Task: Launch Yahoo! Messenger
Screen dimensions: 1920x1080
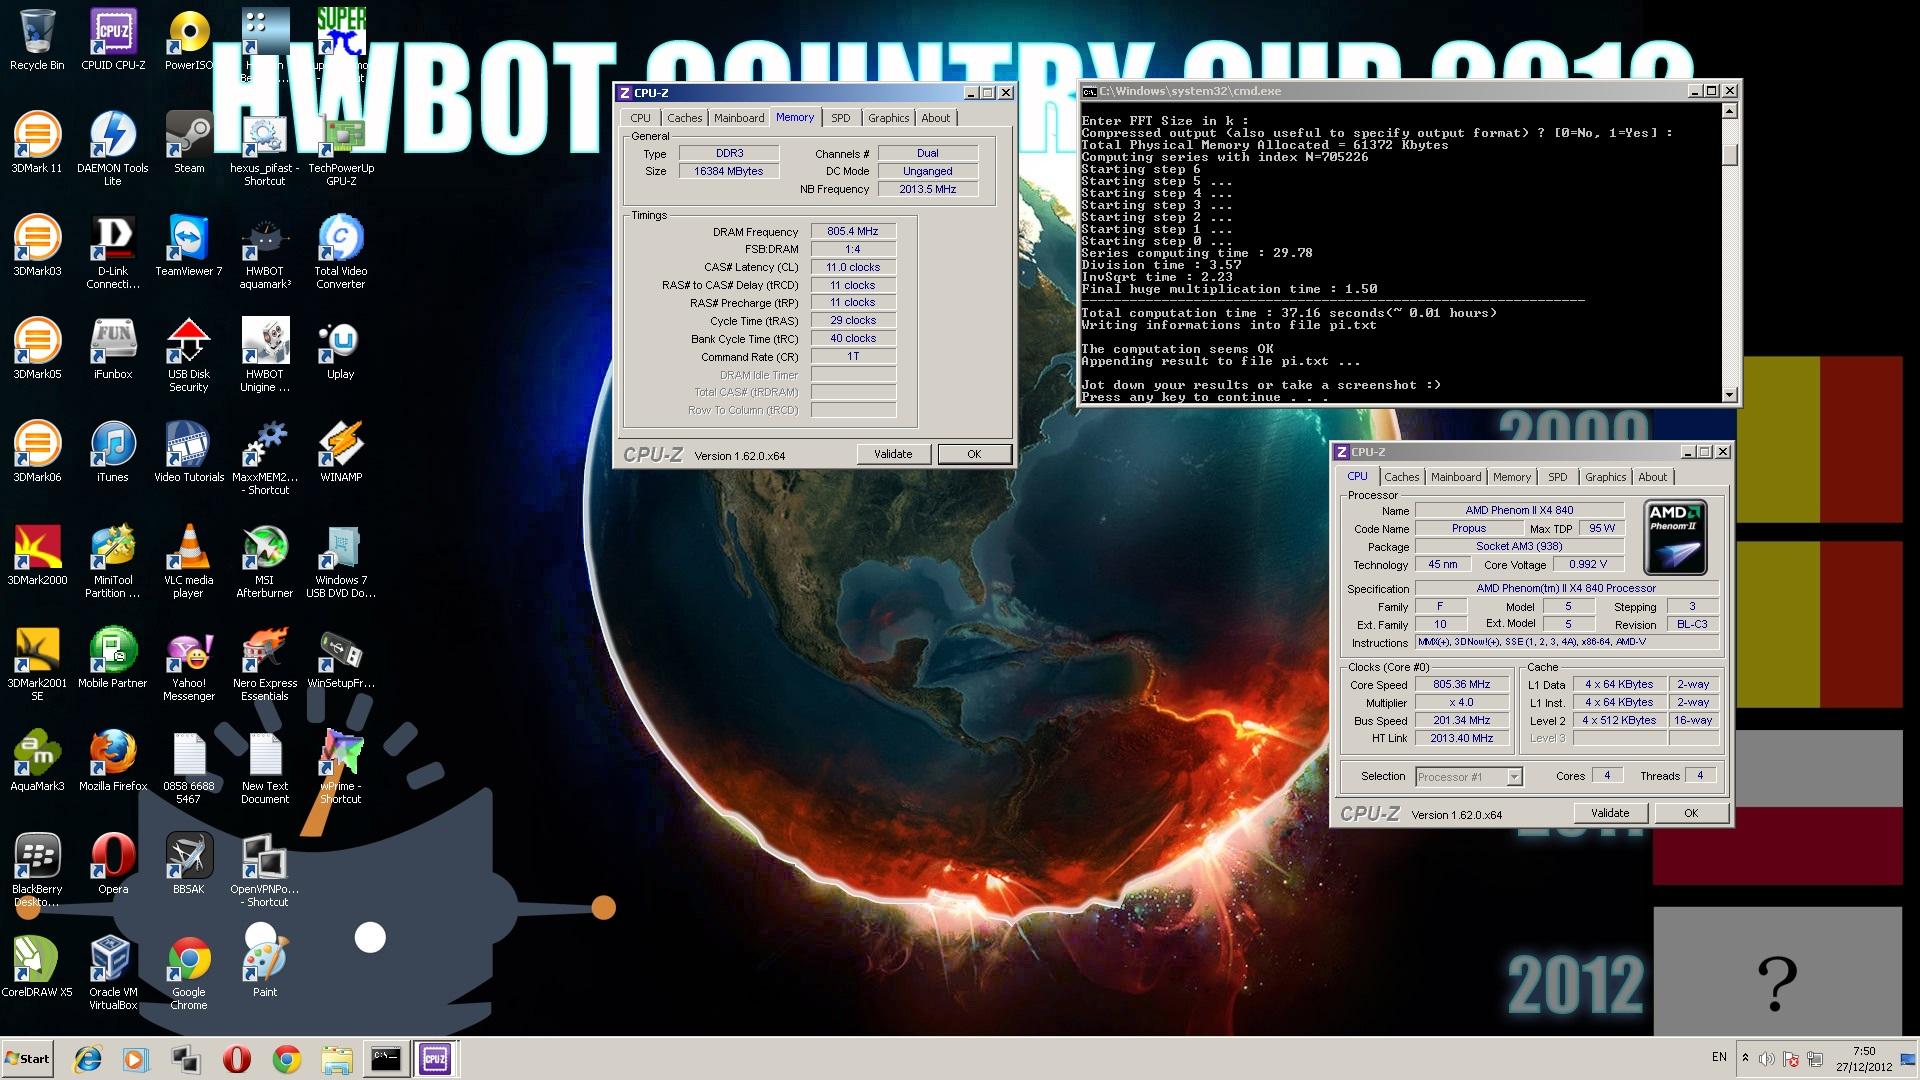Action: click(x=189, y=664)
